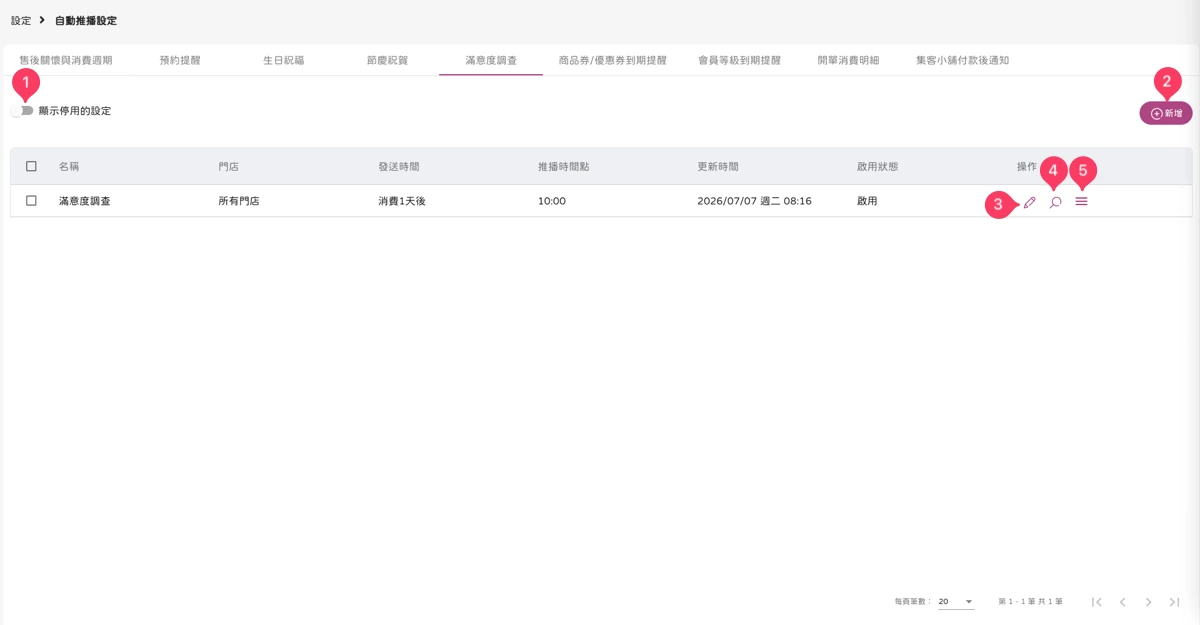The height and width of the screenshot is (625, 1200).
Task: Click the 推播時間點 column header
Action: tap(564, 167)
